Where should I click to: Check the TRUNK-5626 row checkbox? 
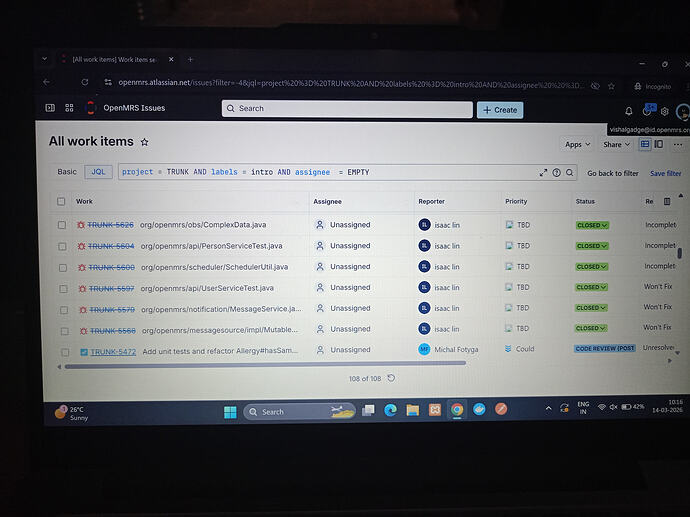(x=62, y=225)
